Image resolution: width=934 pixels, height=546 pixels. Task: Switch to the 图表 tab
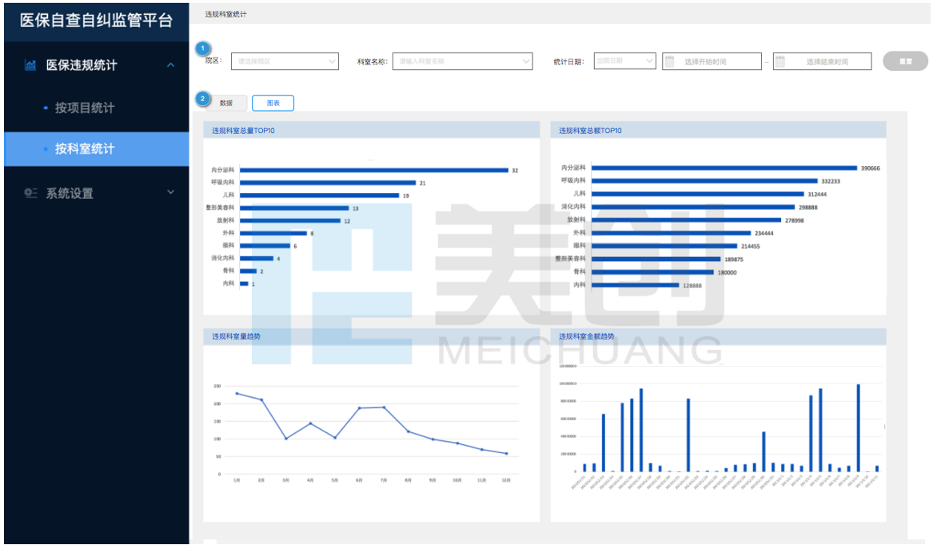(x=273, y=103)
